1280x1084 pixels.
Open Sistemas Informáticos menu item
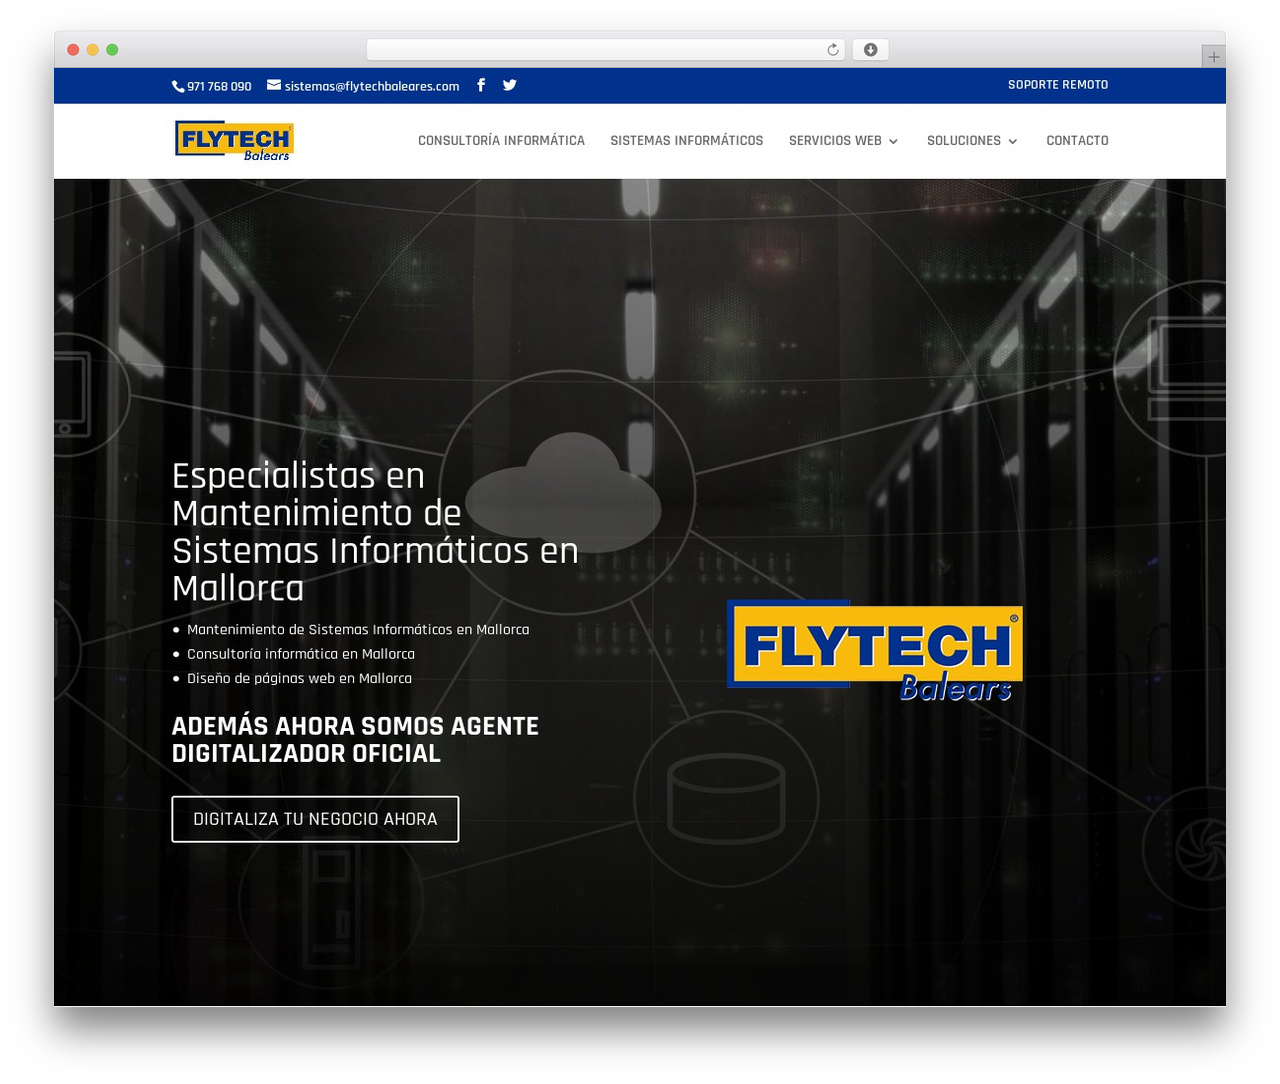[x=687, y=141]
